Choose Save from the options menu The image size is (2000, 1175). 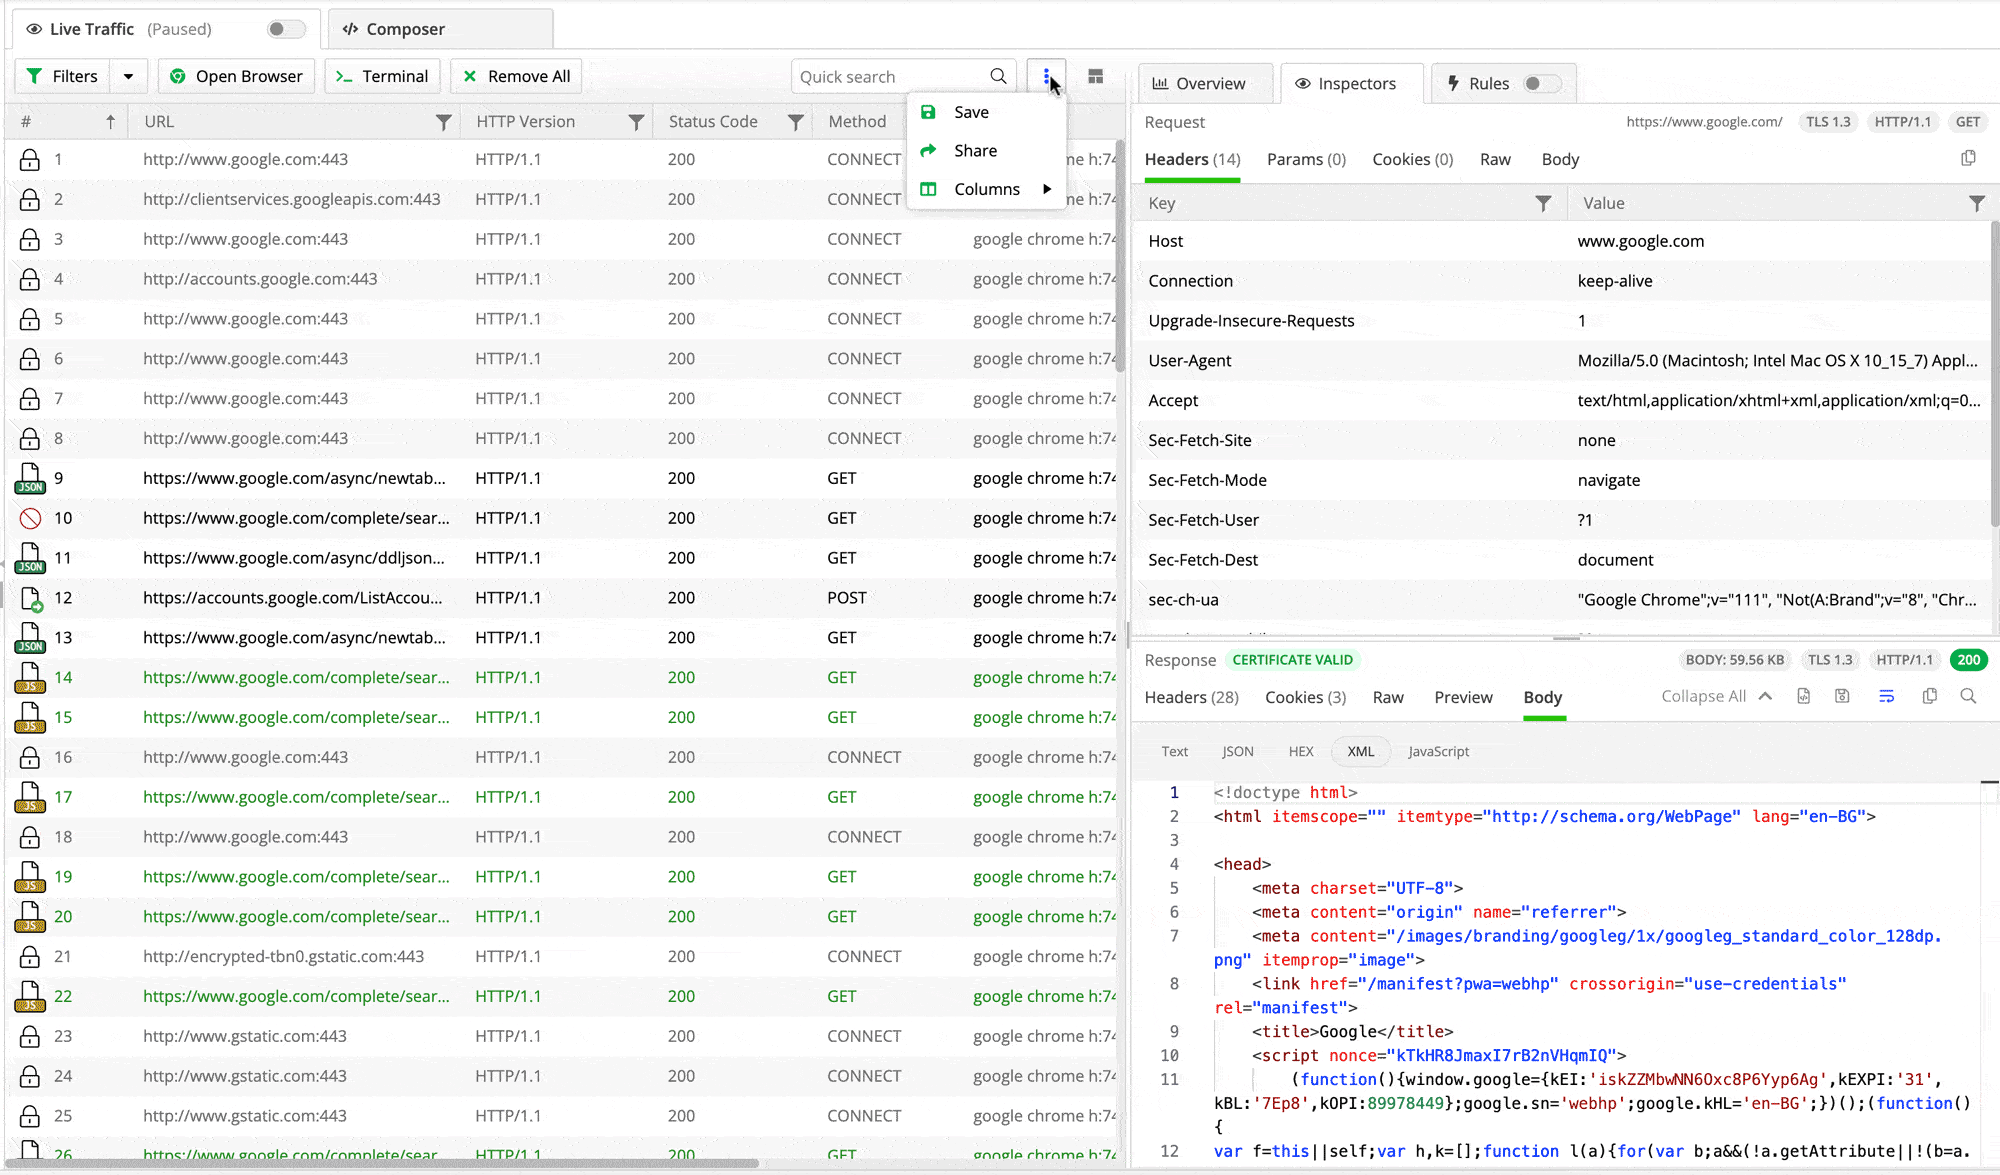(x=985, y=112)
